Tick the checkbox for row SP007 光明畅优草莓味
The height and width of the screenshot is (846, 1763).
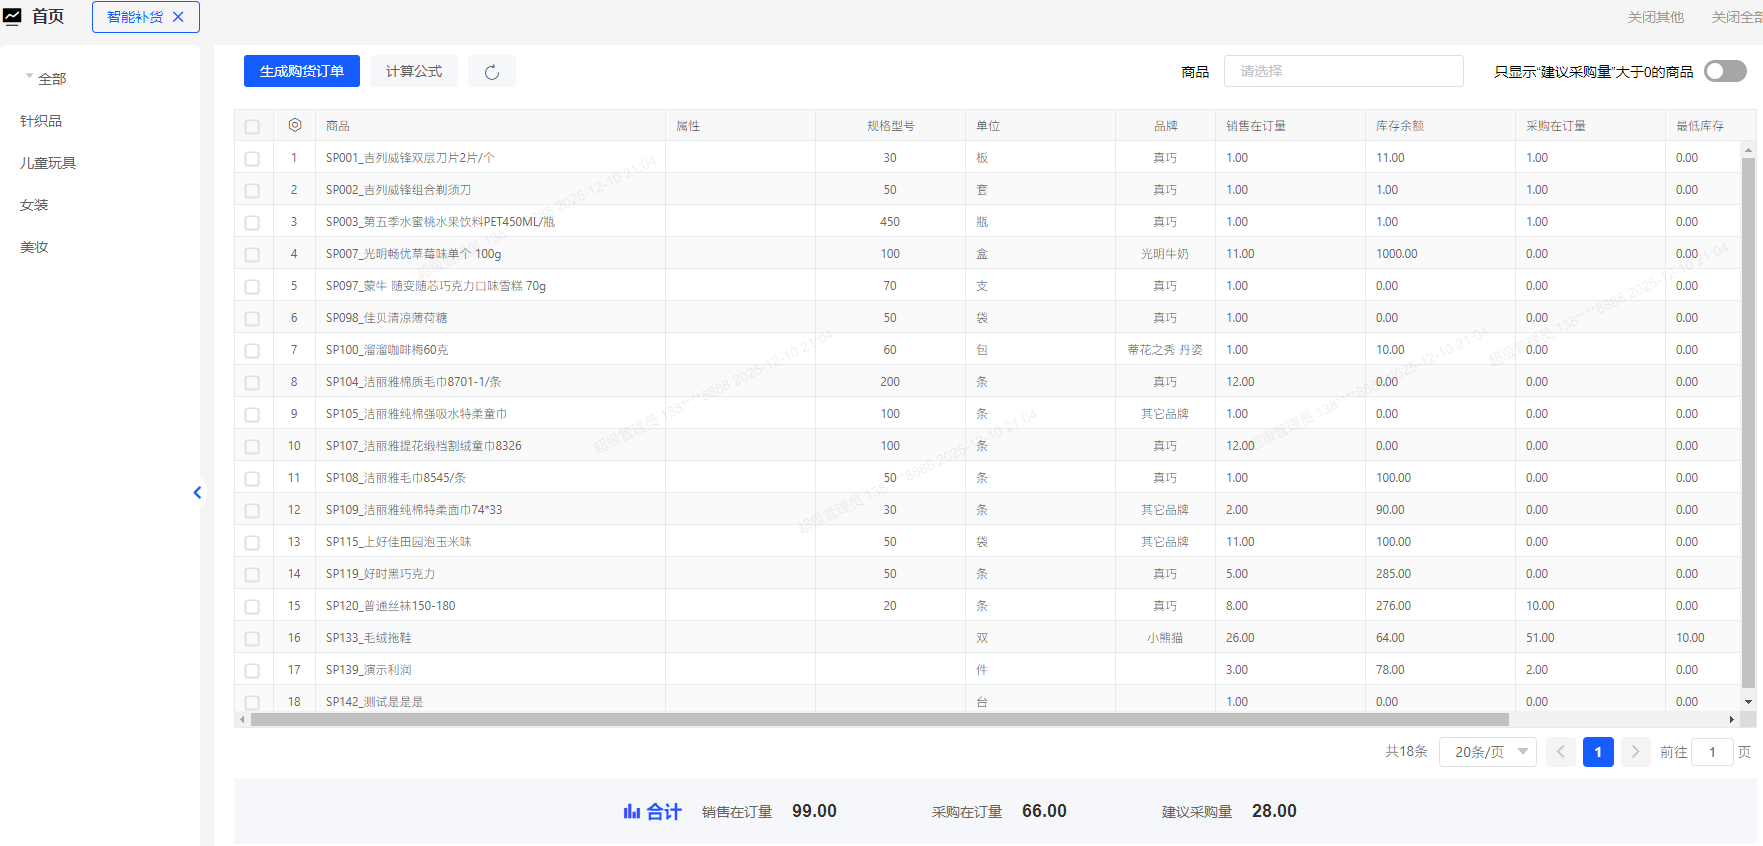(252, 255)
